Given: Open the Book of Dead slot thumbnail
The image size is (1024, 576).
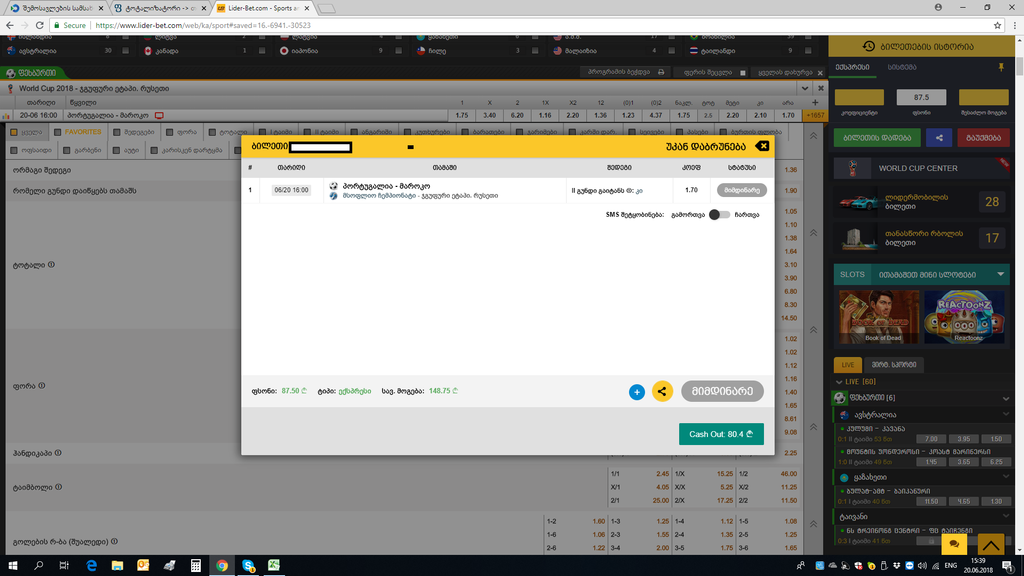Looking at the screenshot, I should (879, 317).
